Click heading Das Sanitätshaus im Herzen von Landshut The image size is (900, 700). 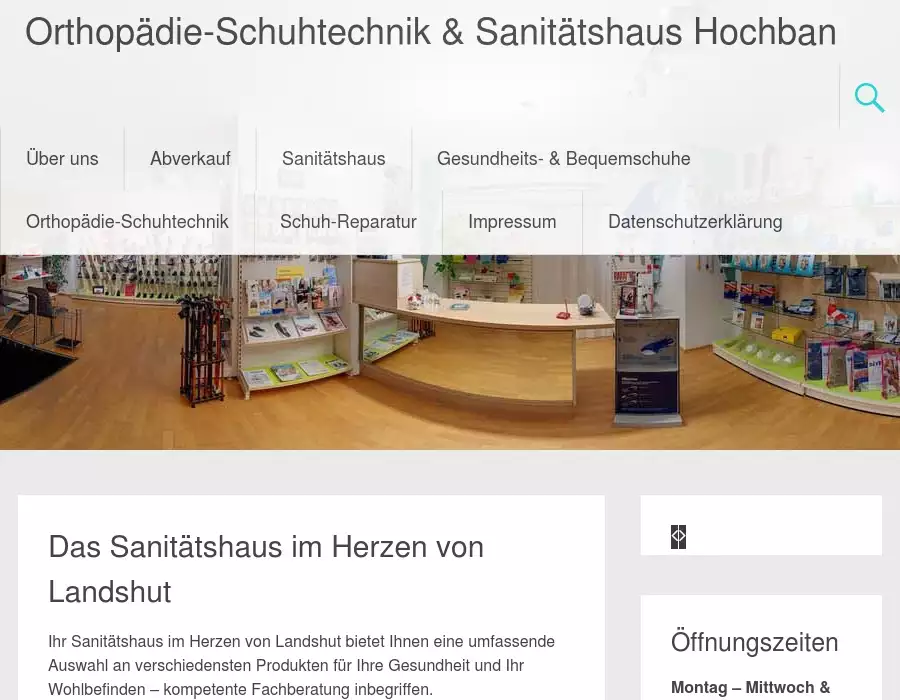tap(266, 569)
